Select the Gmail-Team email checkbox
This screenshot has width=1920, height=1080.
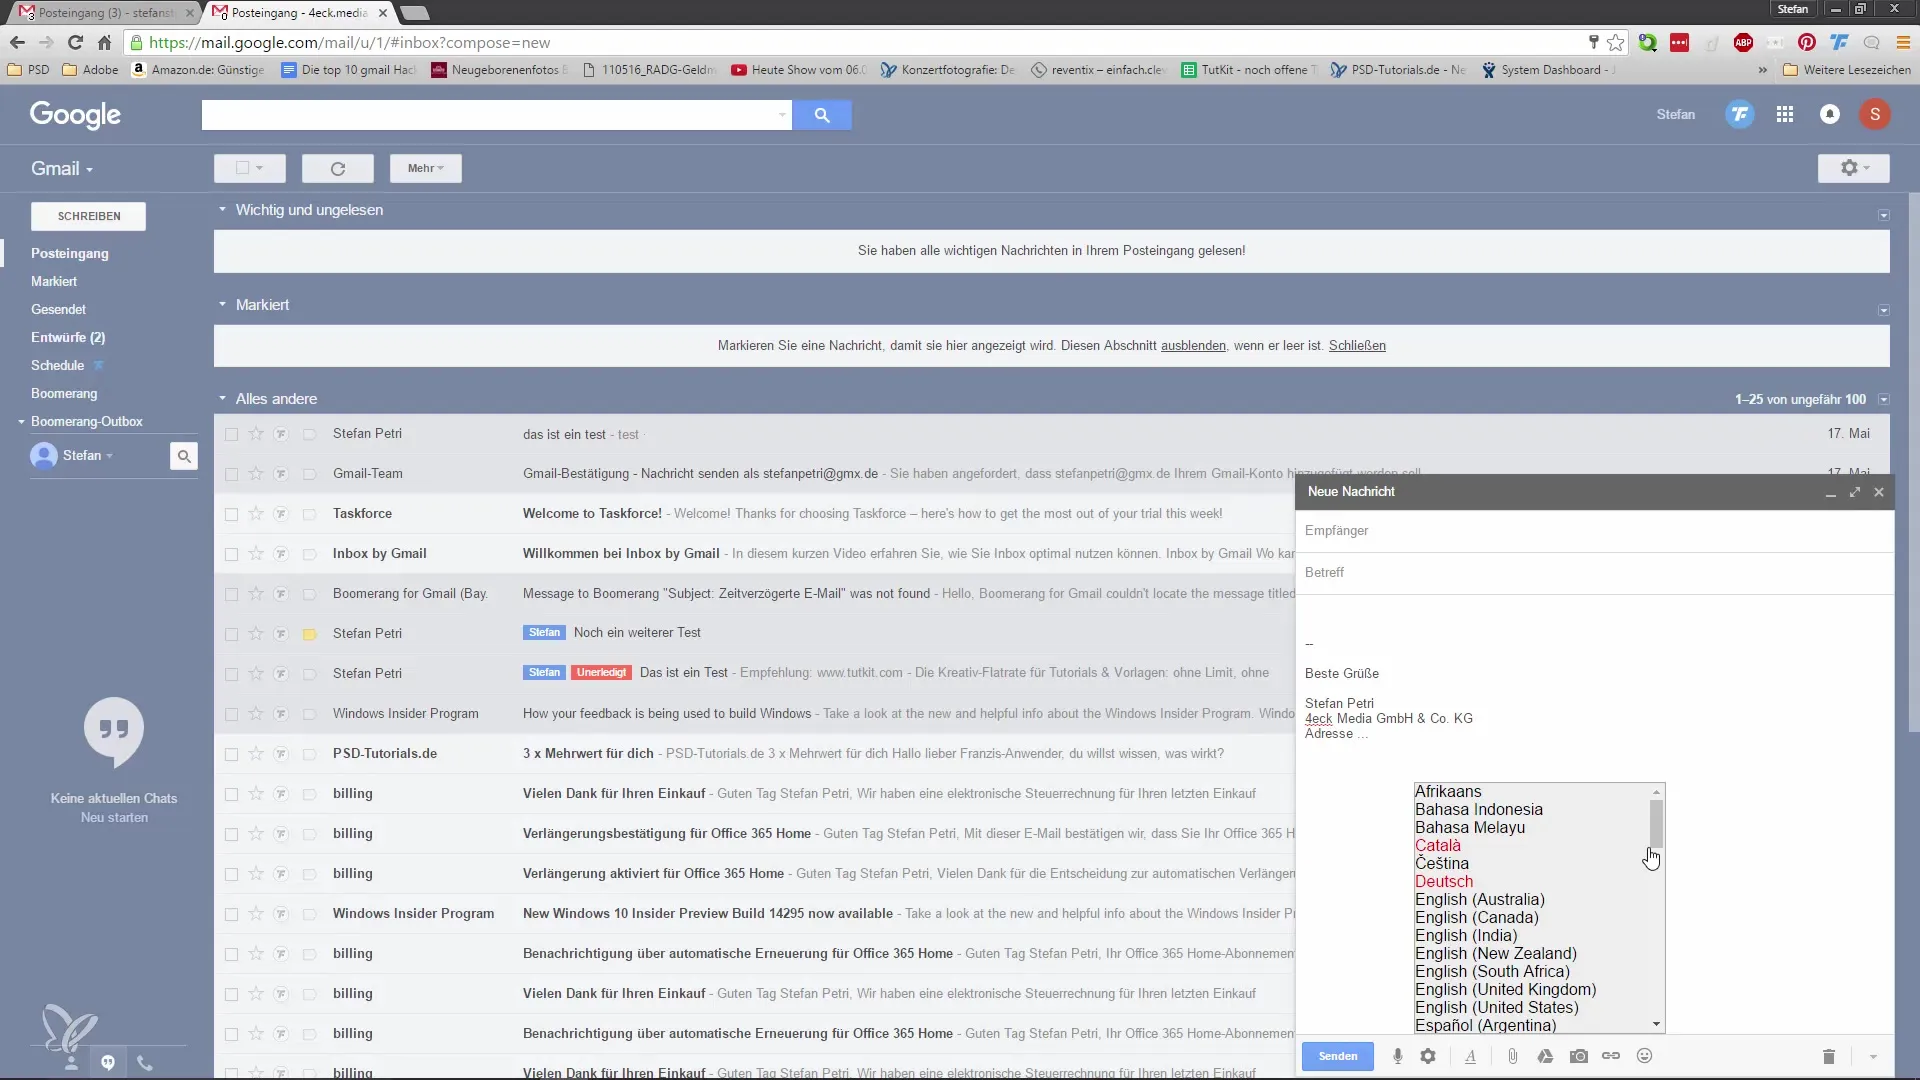pyautogui.click(x=231, y=474)
